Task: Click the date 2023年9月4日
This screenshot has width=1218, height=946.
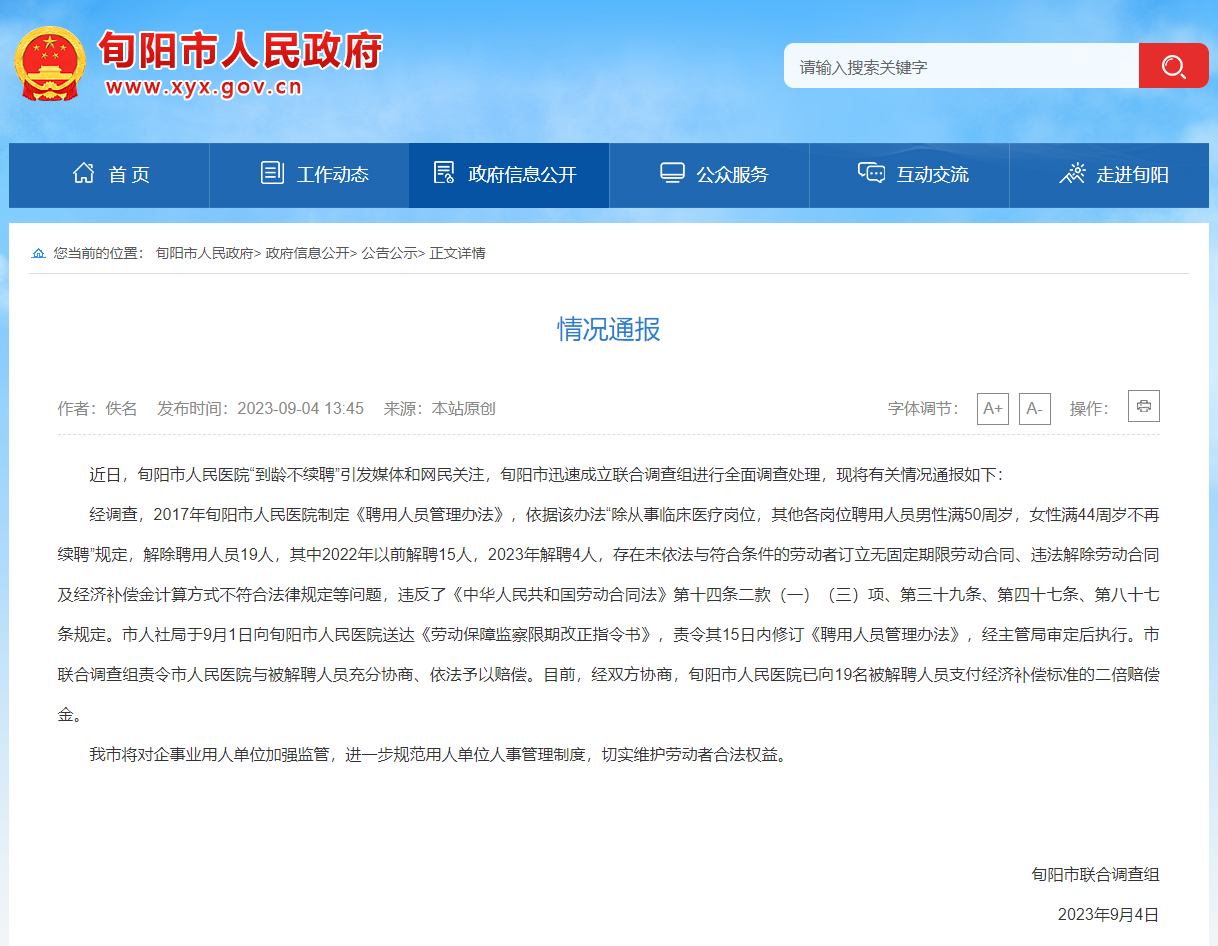Action: click(1108, 914)
